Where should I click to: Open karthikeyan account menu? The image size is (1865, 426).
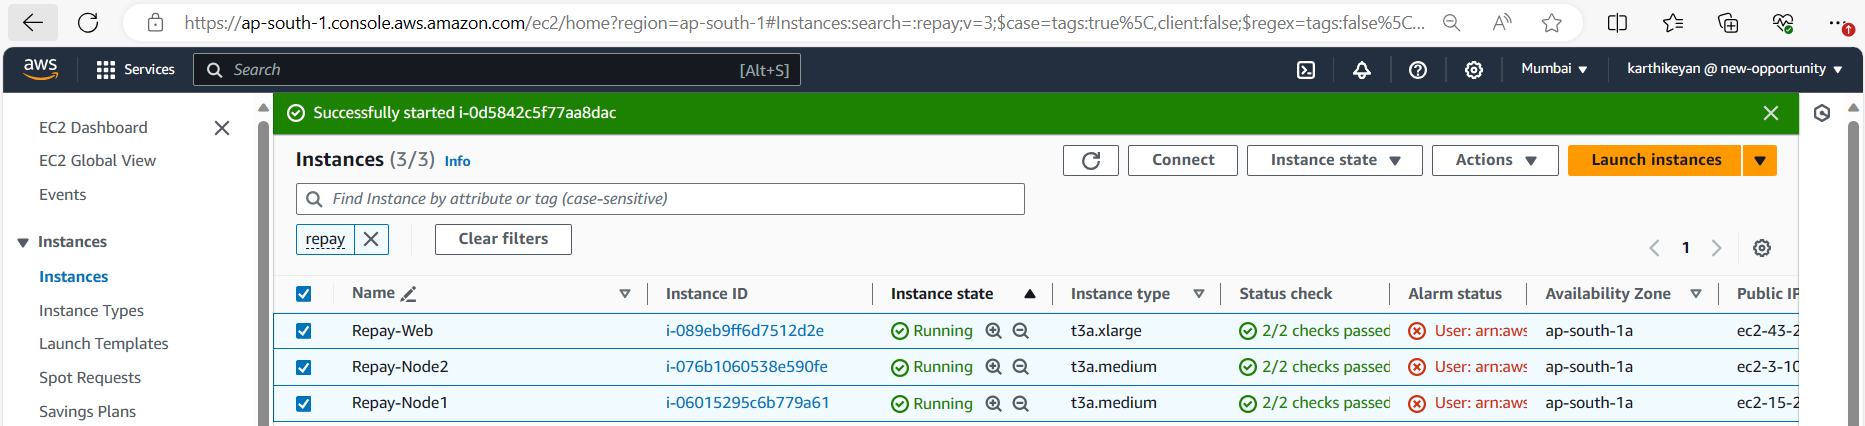point(1734,69)
